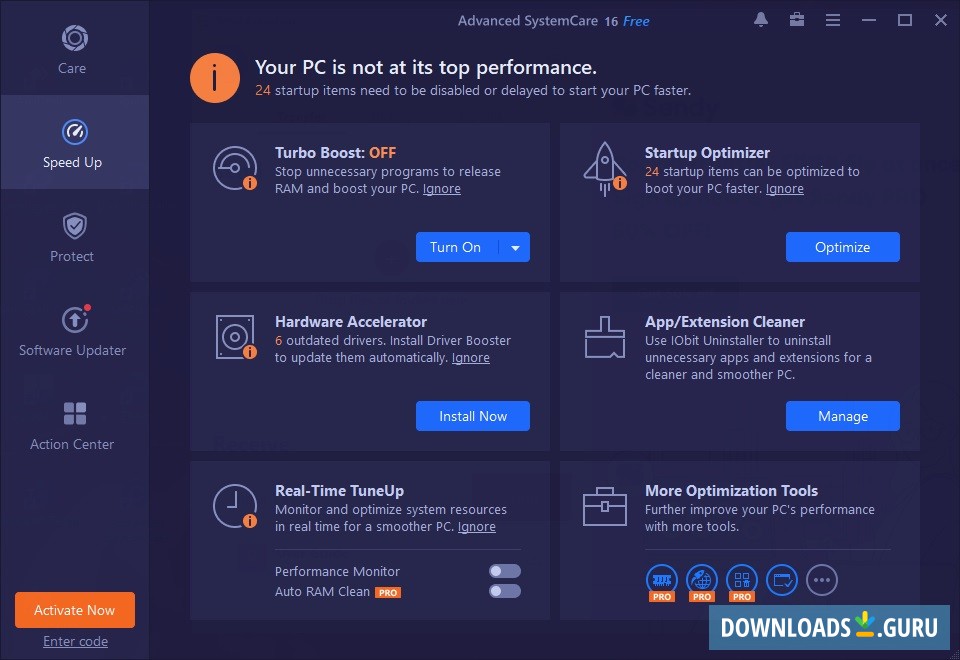The width and height of the screenshot is (960, 660).
Task: Click 'Your PC is not at its top performance.' text
Action: [426, 67]
